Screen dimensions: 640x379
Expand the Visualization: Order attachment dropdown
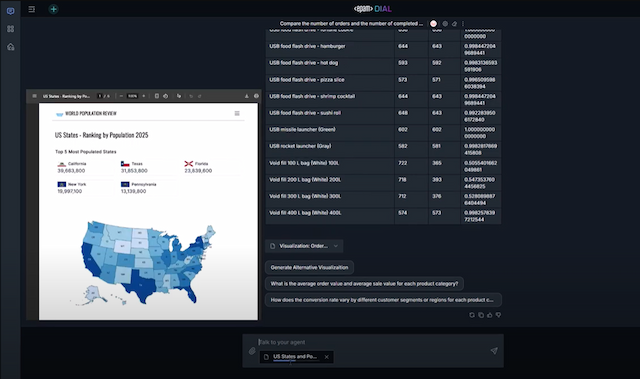click(336, 246)
